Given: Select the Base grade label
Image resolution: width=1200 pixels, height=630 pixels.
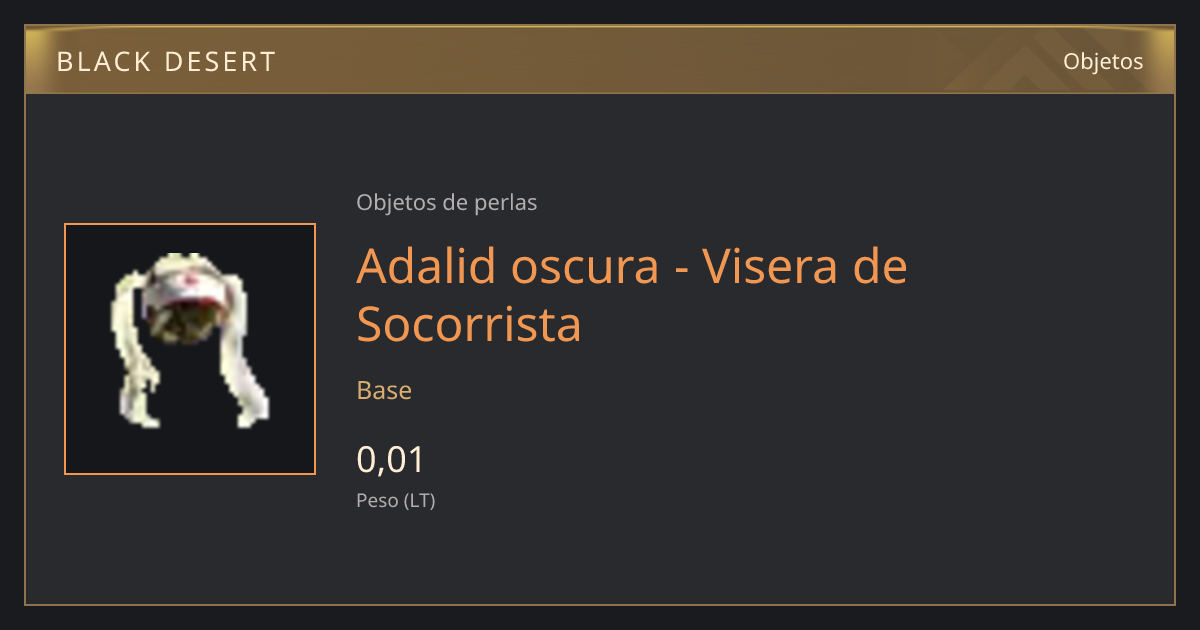Looking at the screenshot, I should pos(384,390).
